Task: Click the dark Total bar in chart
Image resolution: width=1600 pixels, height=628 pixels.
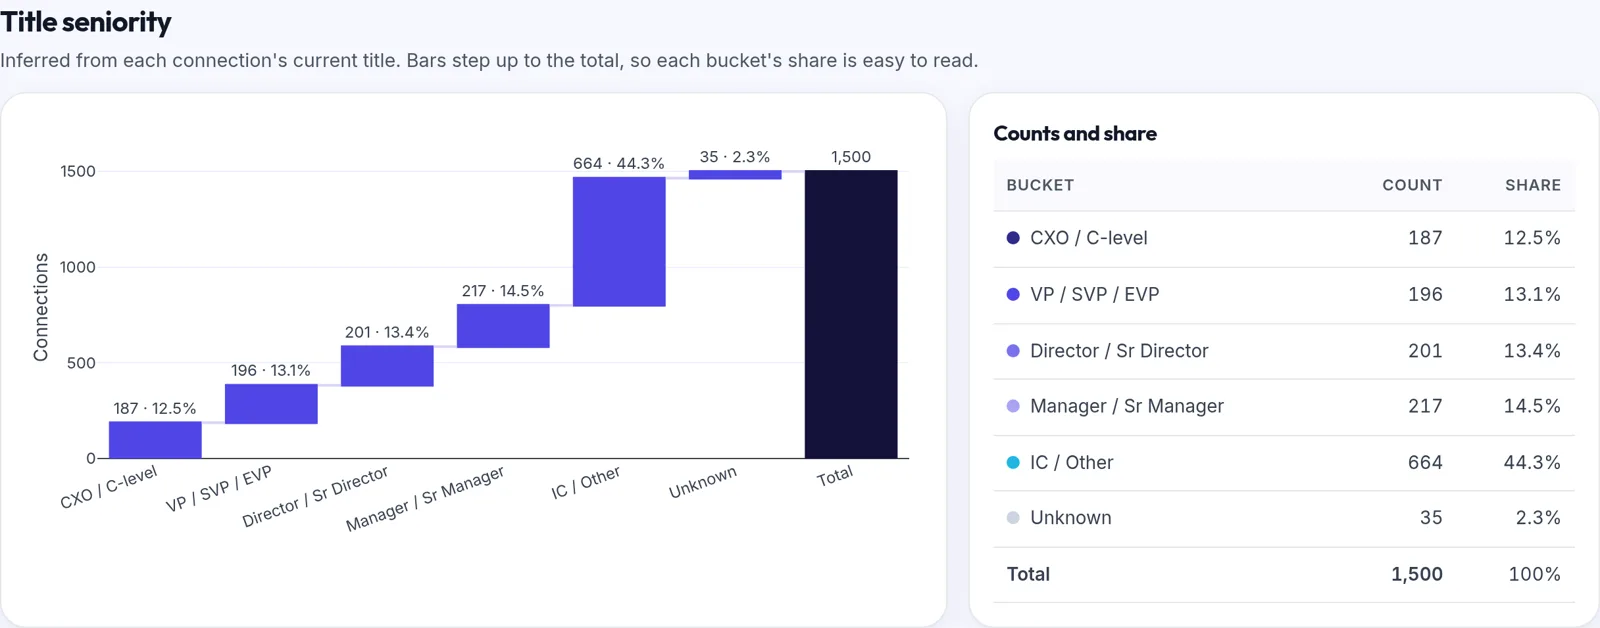Action: pyautogui.click(x=851, y=314)
